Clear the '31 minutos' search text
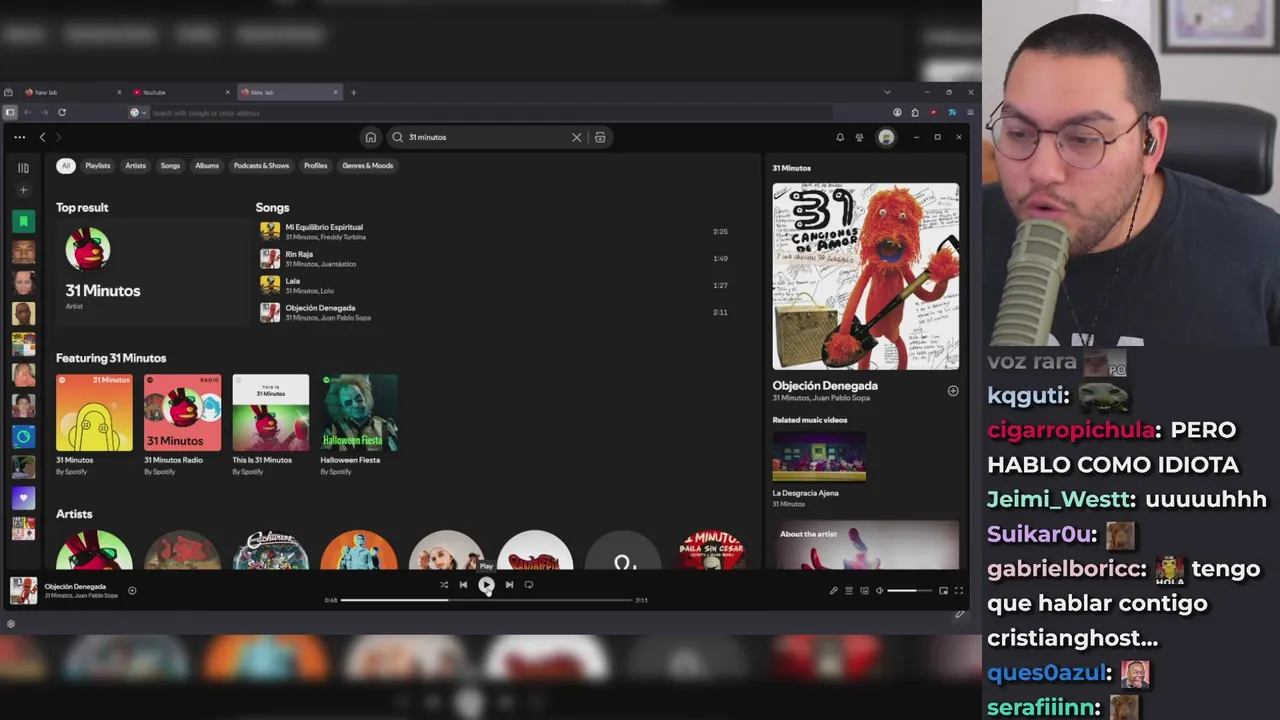 click(x=576, y=137)
